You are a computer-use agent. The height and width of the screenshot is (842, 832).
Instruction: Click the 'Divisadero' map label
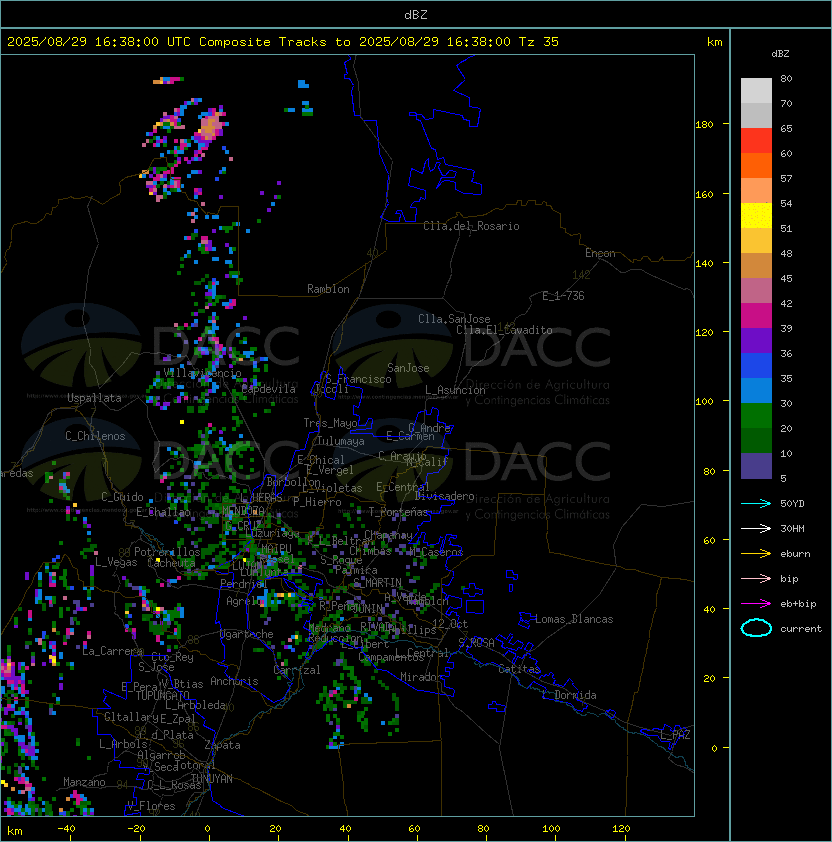click(444, 496)
